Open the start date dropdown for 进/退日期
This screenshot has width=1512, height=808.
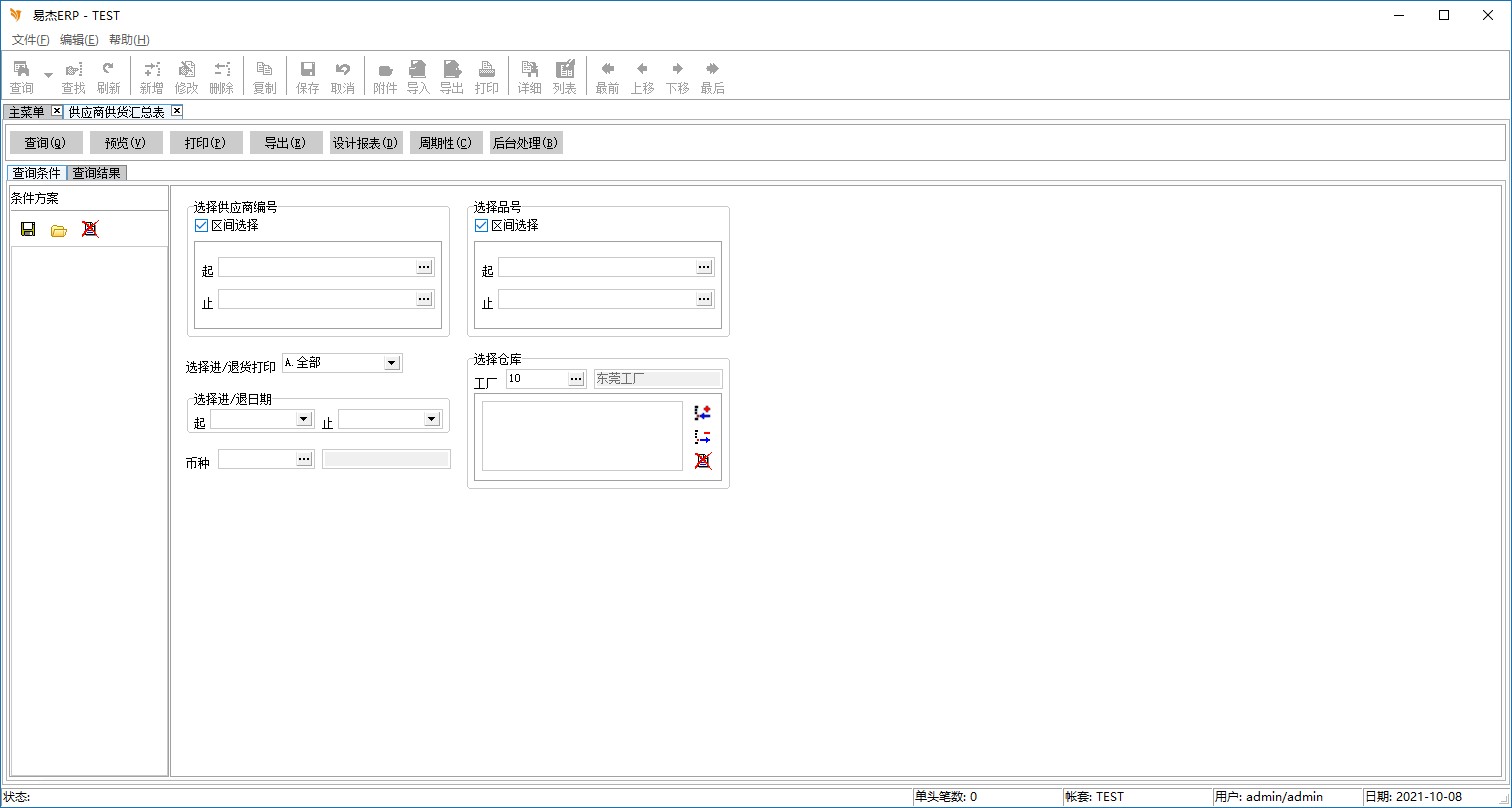(304, 419)
